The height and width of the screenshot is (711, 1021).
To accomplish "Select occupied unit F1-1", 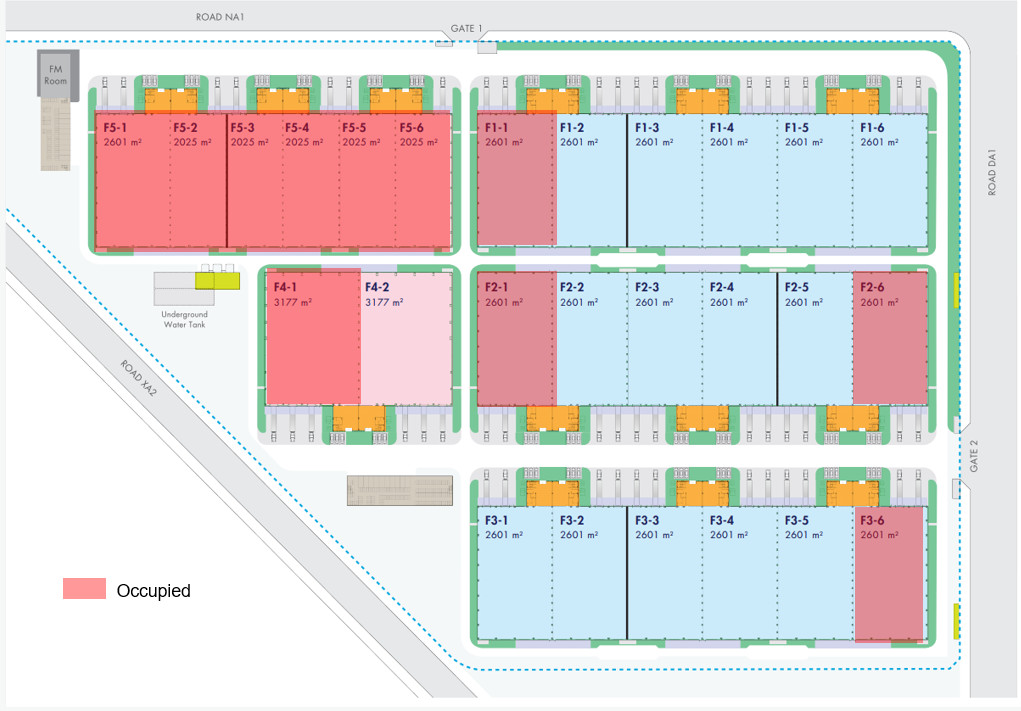I will pyautogui.click(x=517, y=180).
